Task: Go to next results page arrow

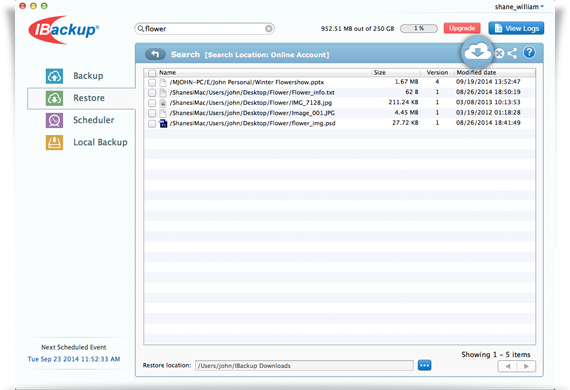Action: [x=526, y=366]
